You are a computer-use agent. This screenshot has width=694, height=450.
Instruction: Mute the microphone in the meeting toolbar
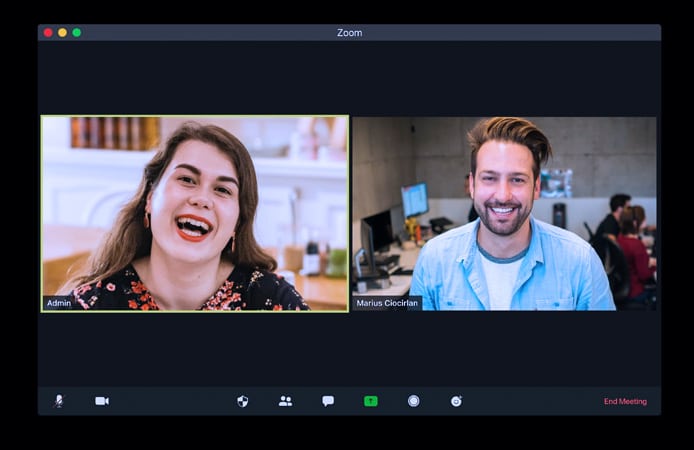coord(58,401)
